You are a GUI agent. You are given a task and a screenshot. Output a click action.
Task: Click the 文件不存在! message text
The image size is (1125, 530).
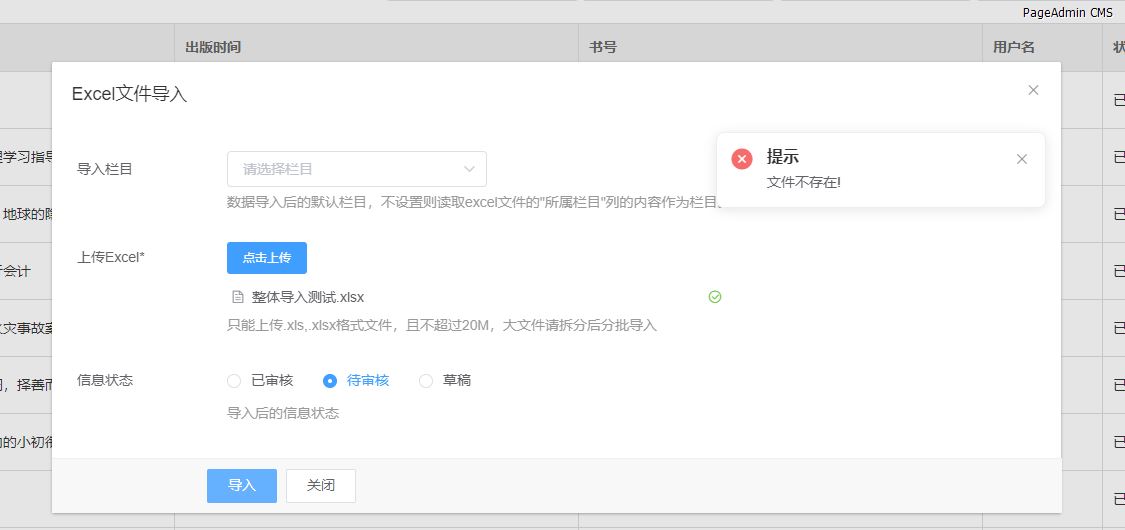click(804, 182)
